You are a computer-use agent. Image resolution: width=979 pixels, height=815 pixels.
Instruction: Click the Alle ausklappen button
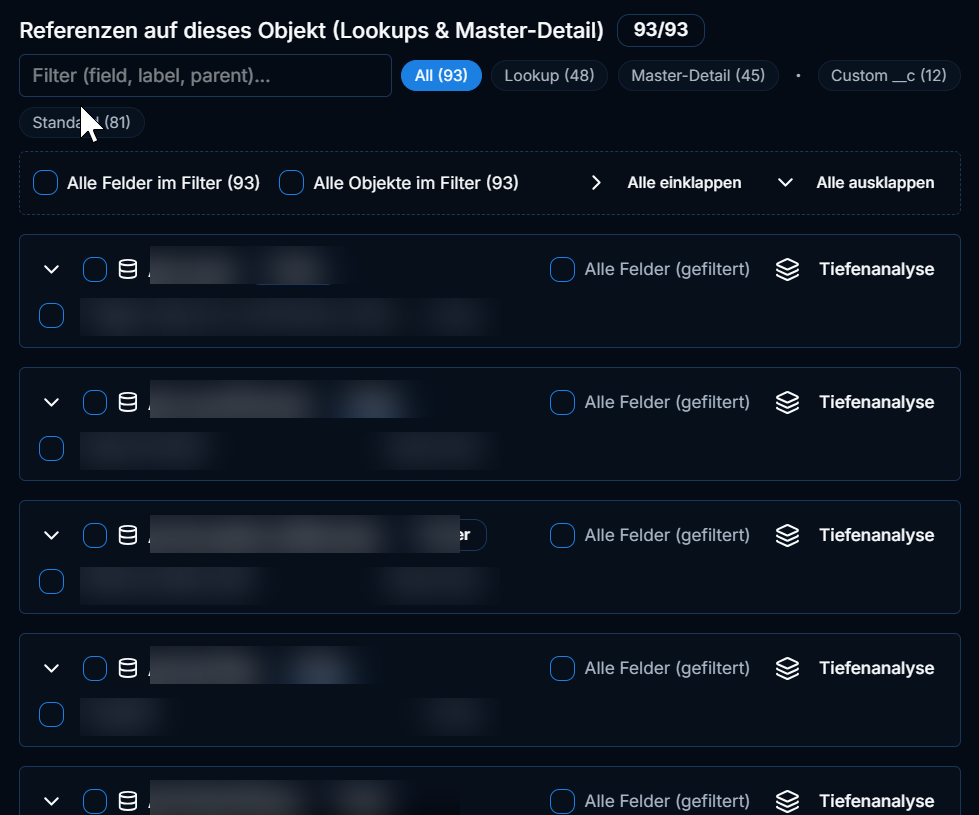pyautogui.click(x=875, y=183)
